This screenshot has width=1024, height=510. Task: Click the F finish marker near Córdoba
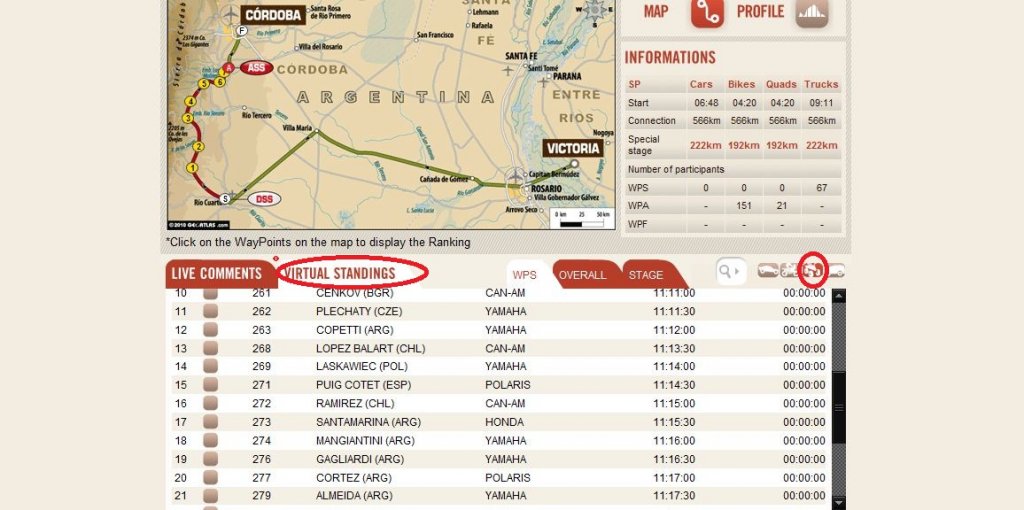(242, 31)
